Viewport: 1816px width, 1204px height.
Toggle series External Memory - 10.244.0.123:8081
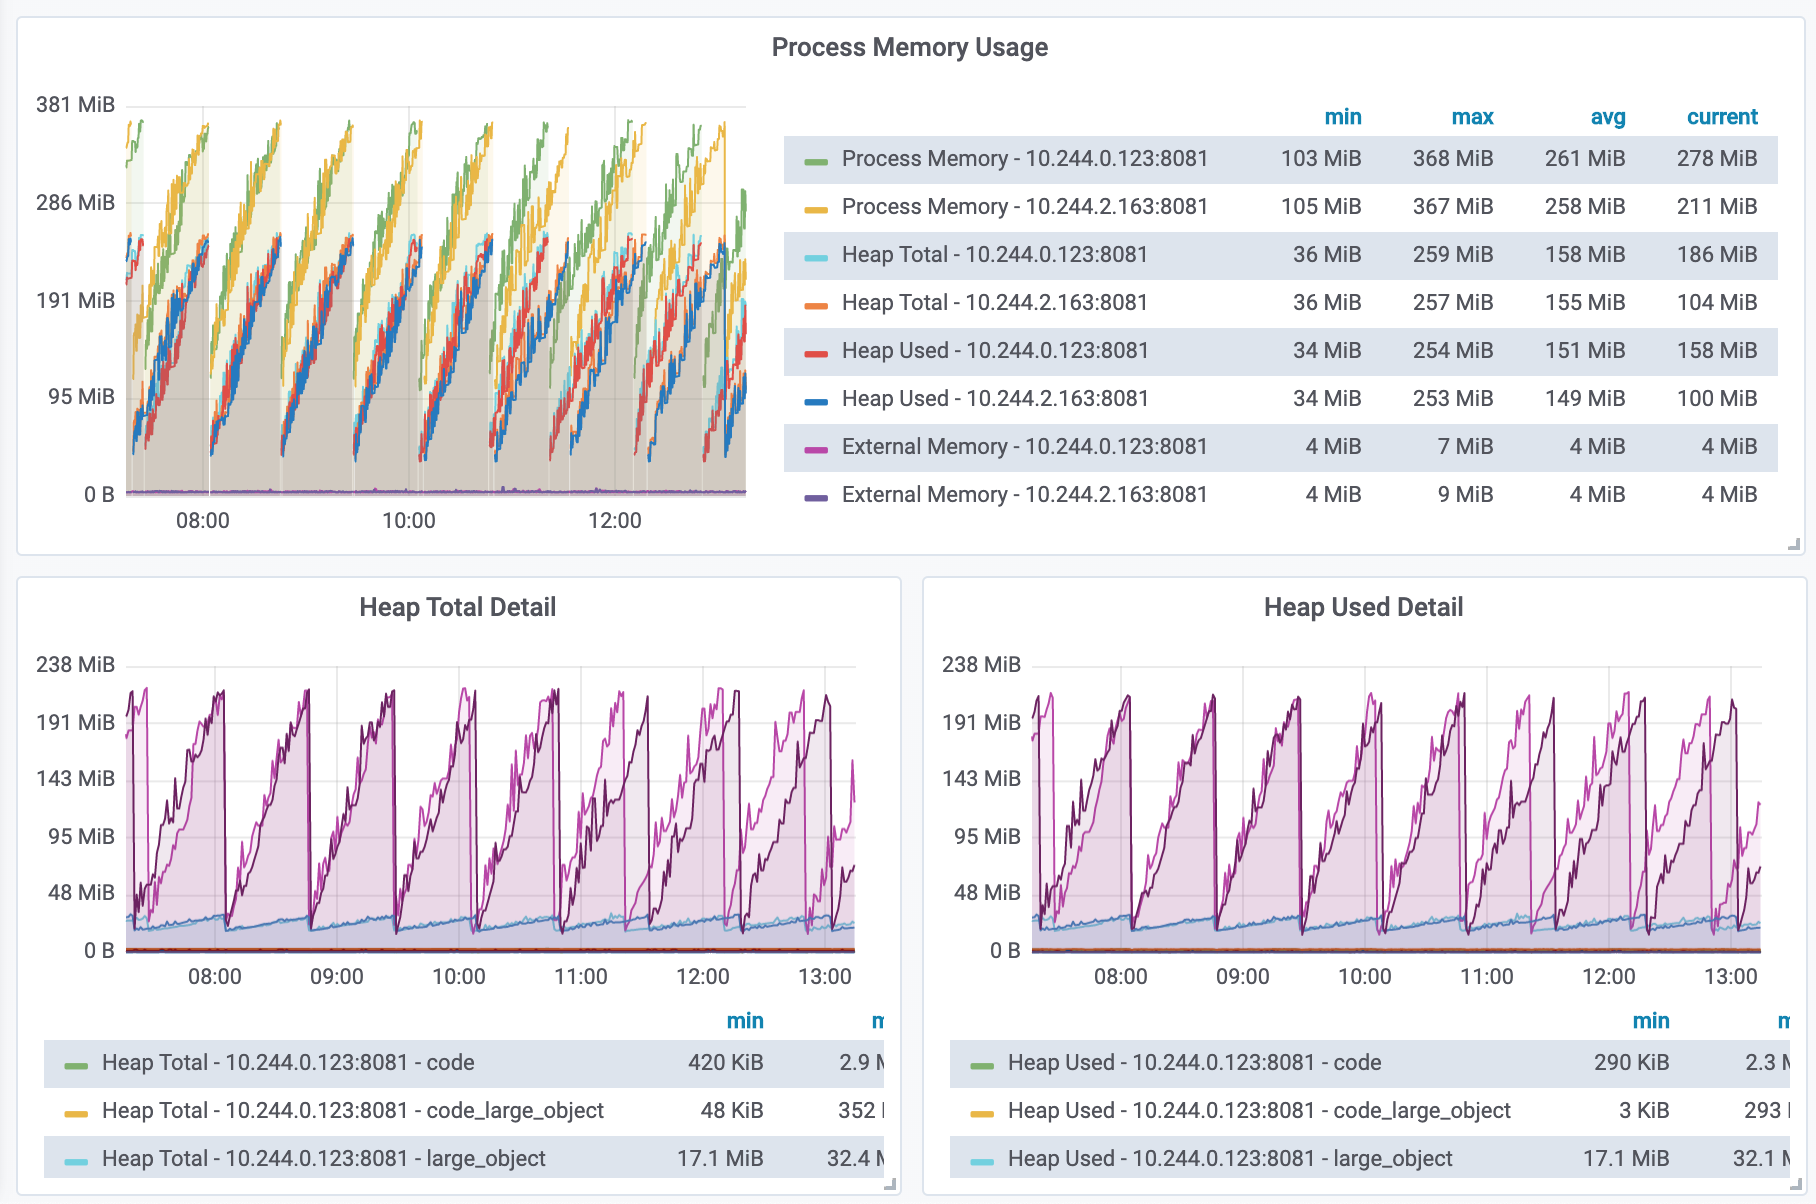pos(1025,447)
